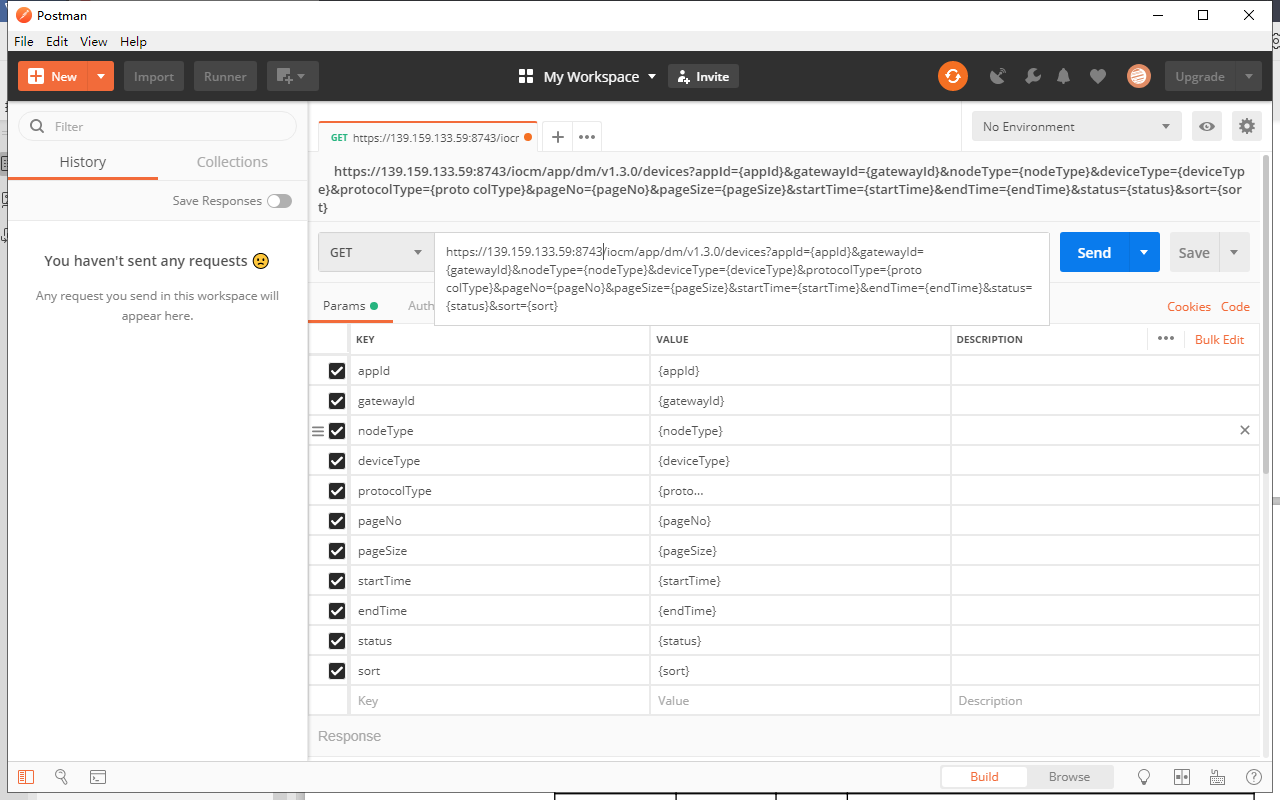Uncheck the appId parameter checkbox

(x=337, y=371)
